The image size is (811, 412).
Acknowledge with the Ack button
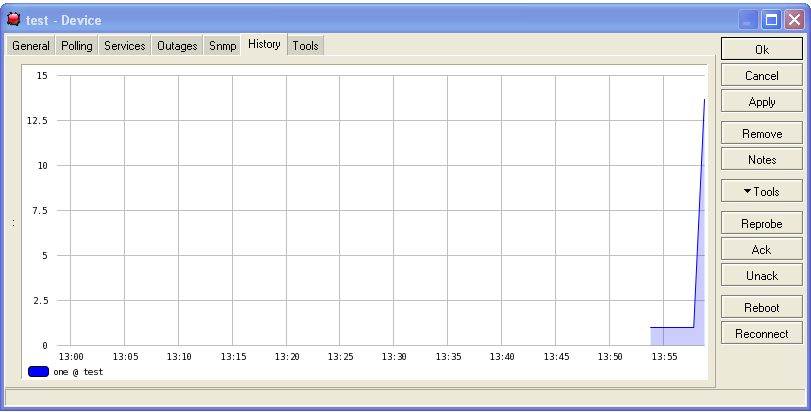(762, 249)
